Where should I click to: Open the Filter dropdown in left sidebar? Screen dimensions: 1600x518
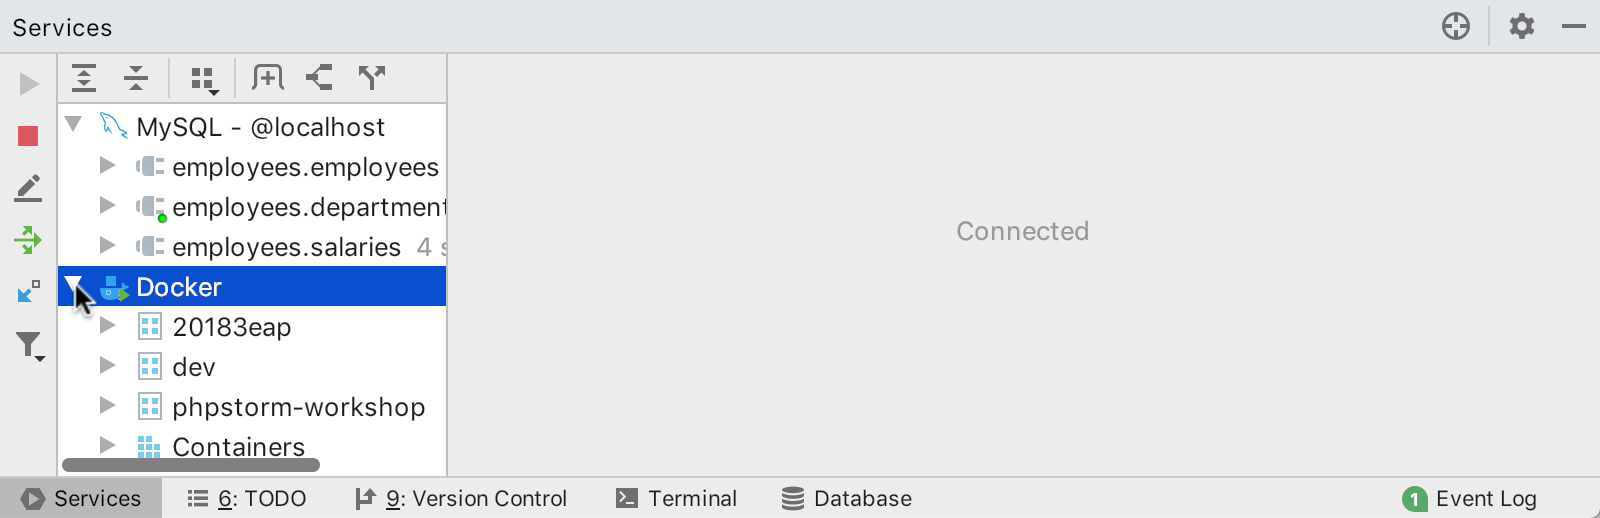(30, 346)
